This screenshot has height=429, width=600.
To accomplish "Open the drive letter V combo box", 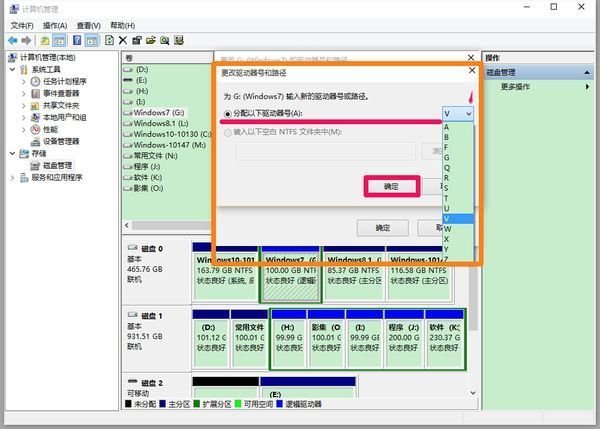I will [x=458, y=114].
